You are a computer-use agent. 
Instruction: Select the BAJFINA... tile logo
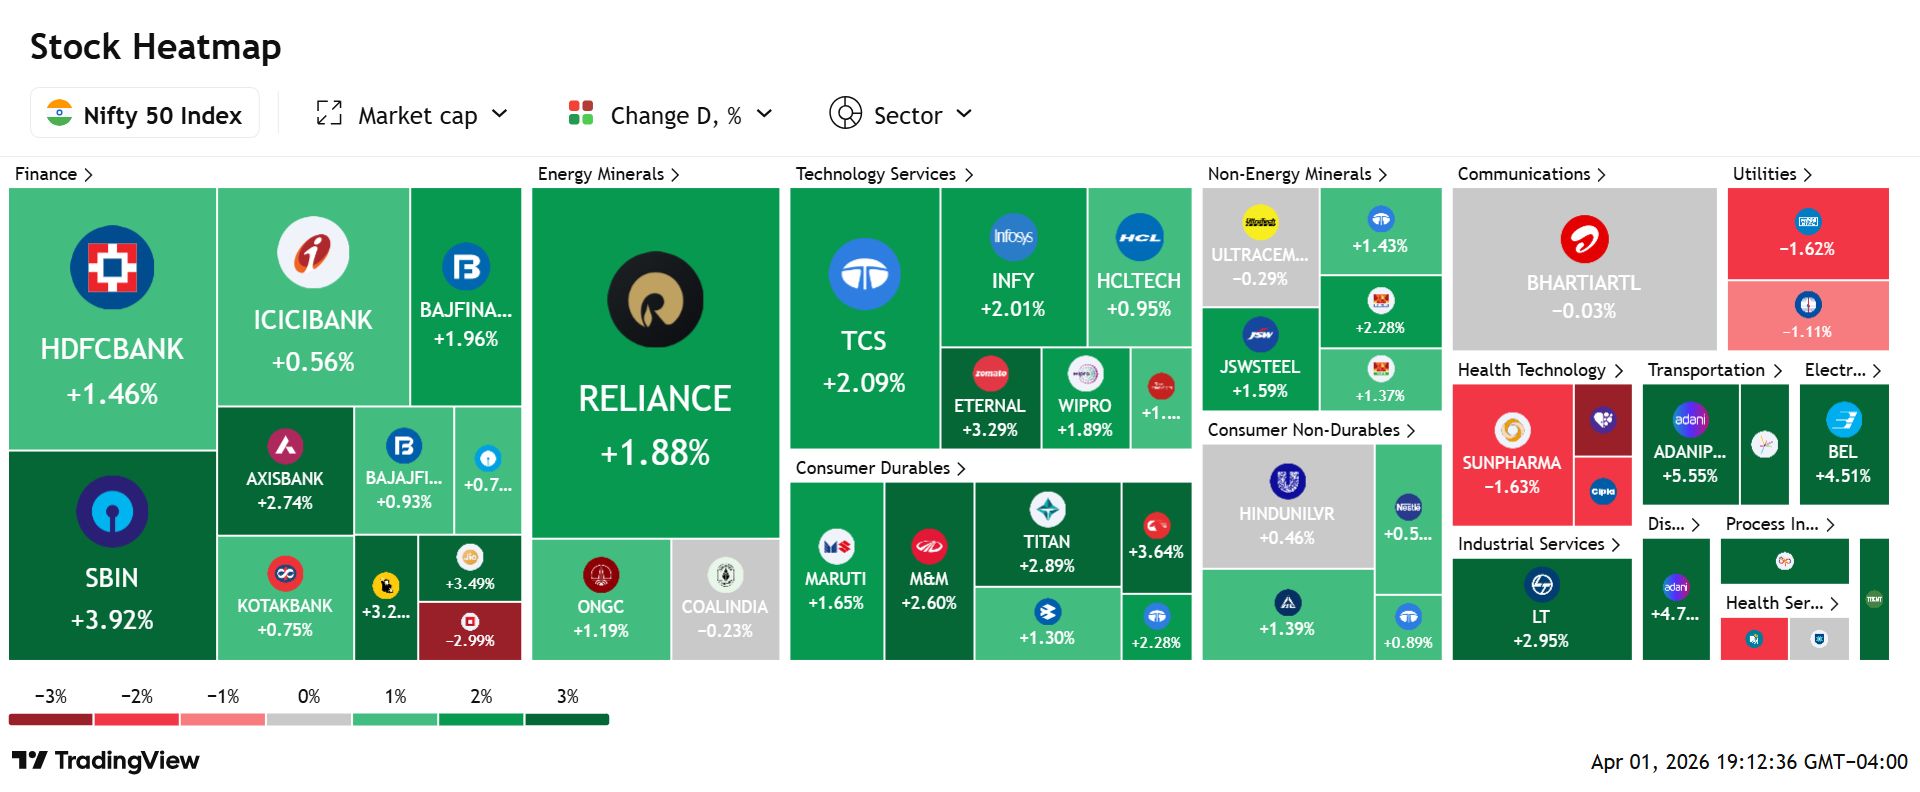point(466,267)
